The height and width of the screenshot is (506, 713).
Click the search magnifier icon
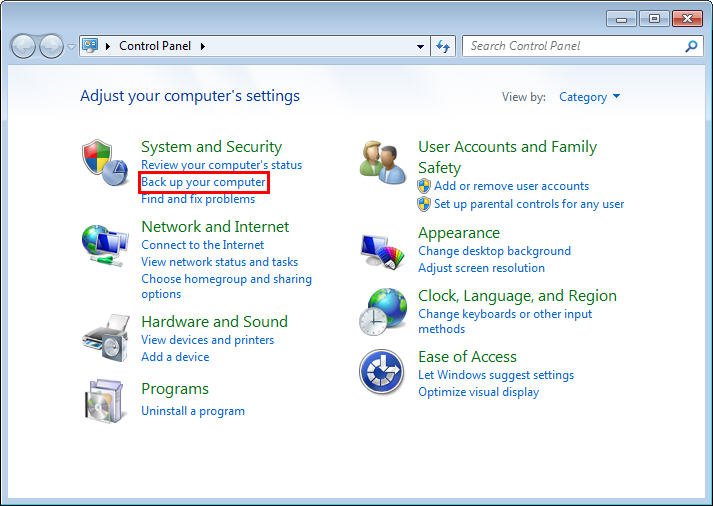point(691,46)
